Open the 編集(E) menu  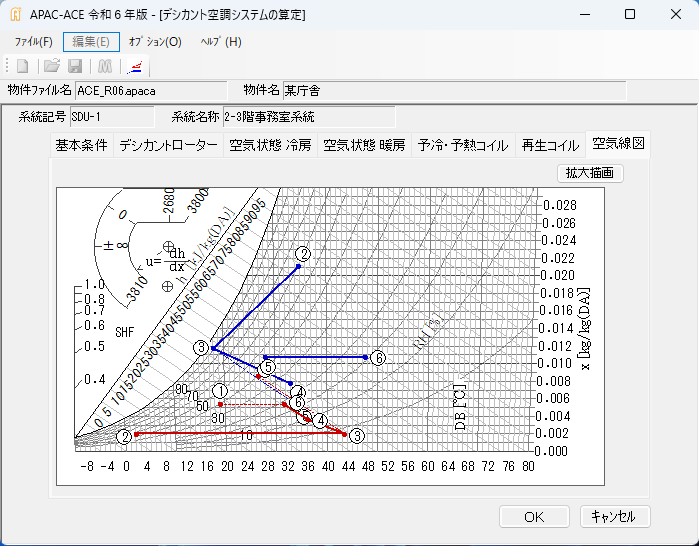(91, 42)
